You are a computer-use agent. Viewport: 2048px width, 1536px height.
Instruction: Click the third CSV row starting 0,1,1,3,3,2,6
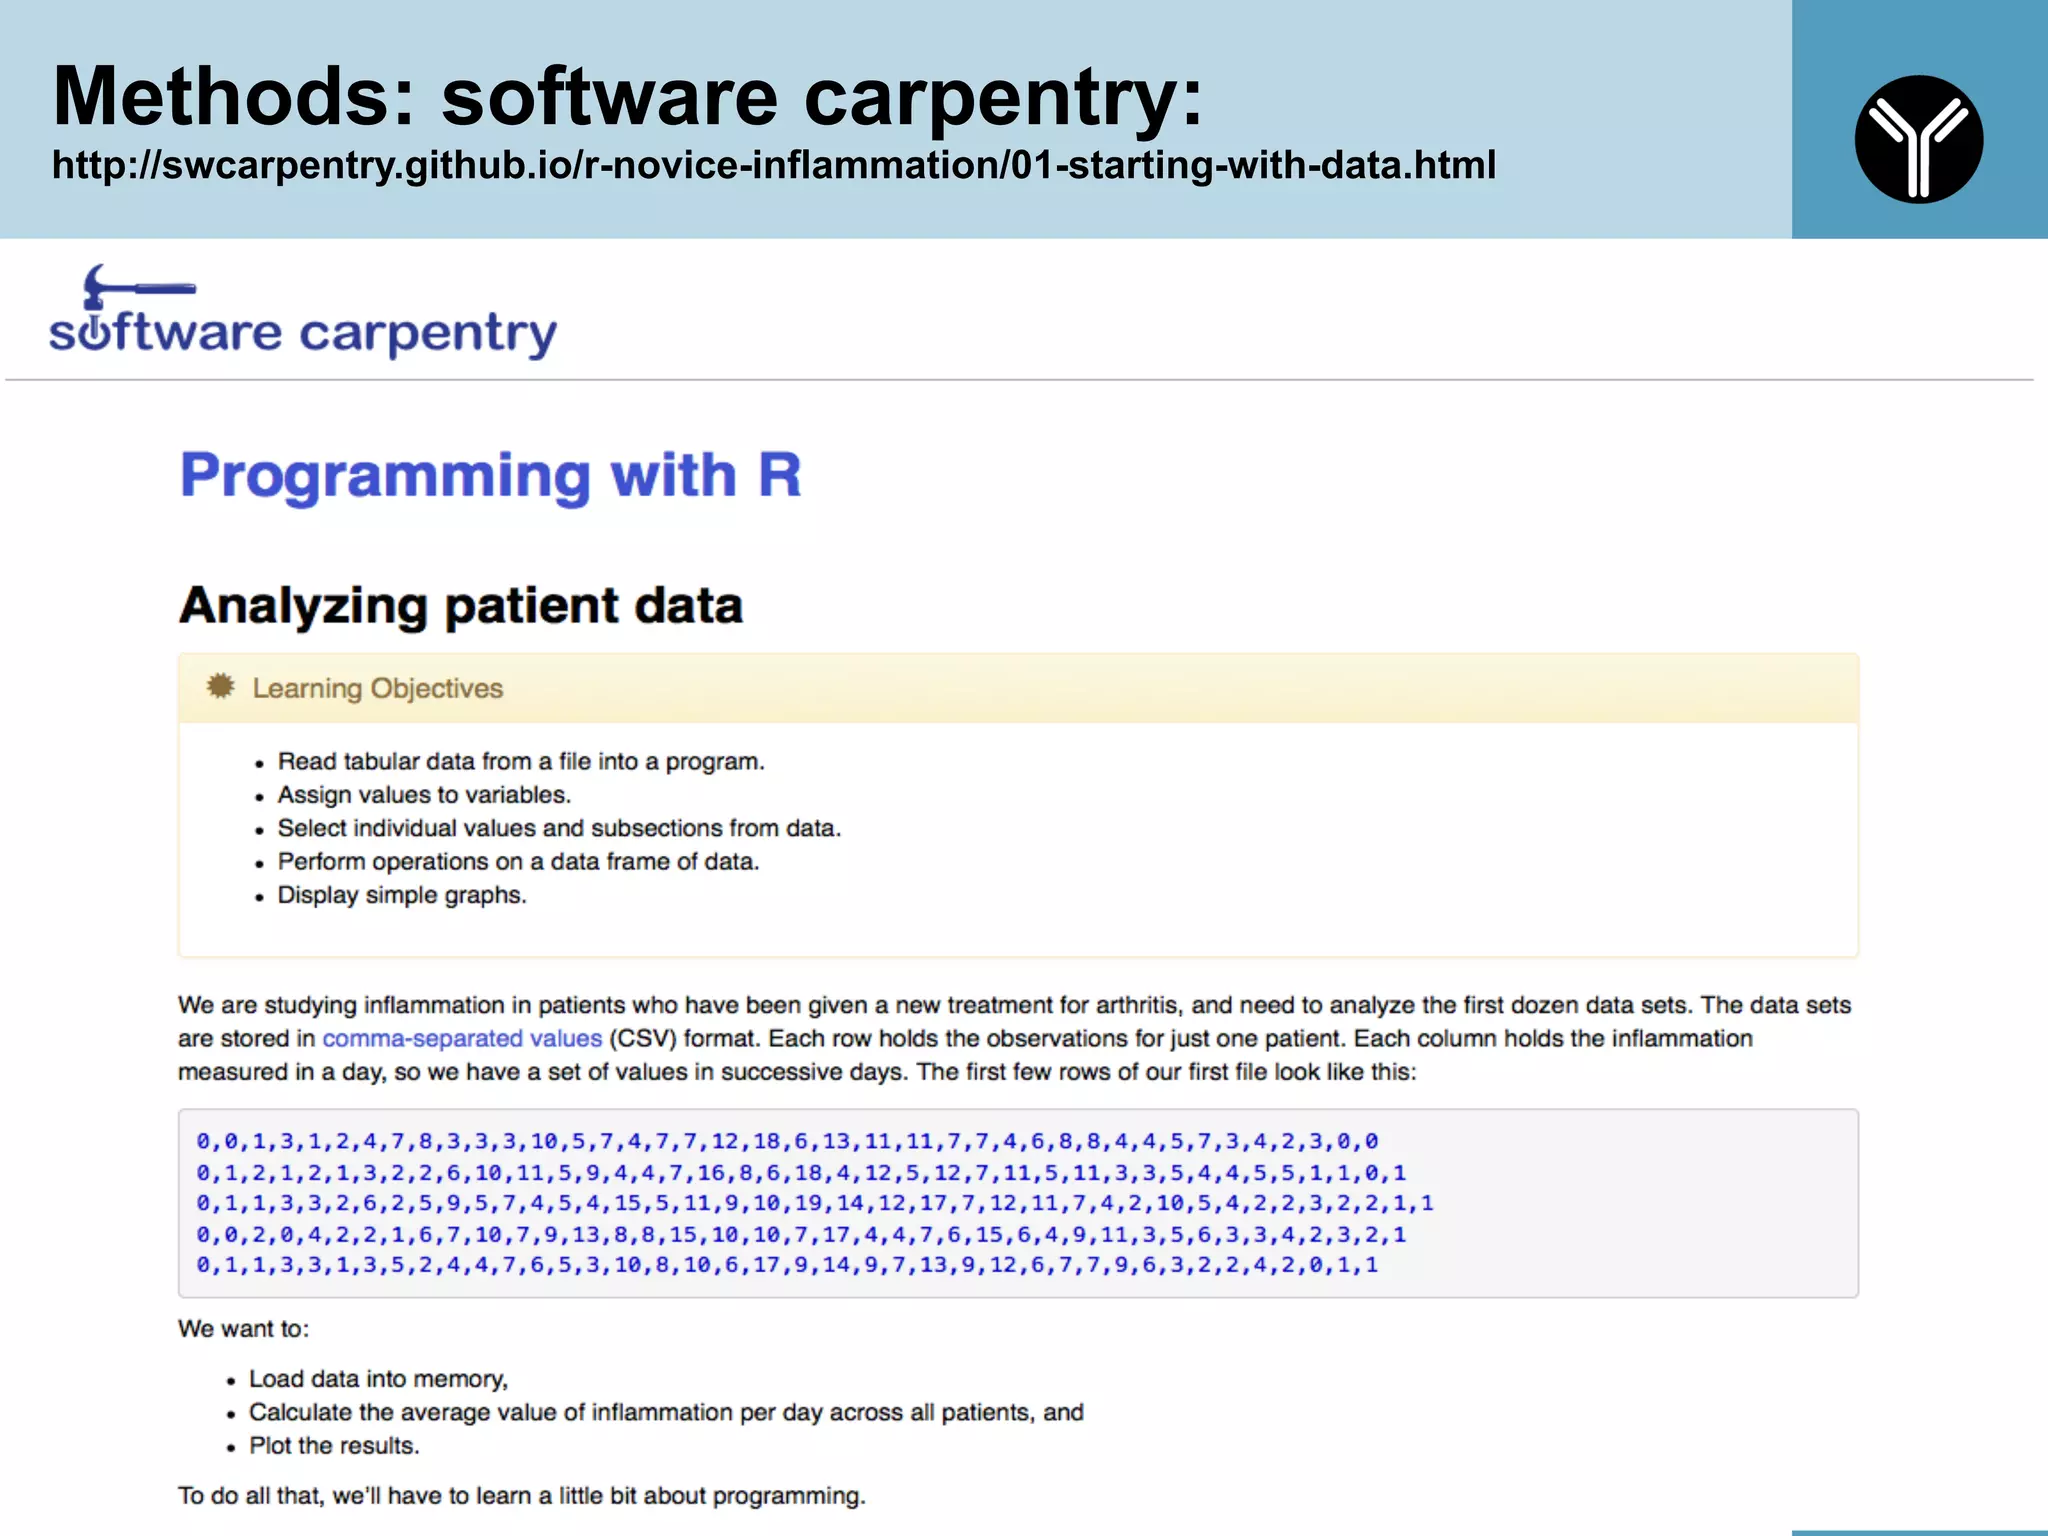(815, 1203)
